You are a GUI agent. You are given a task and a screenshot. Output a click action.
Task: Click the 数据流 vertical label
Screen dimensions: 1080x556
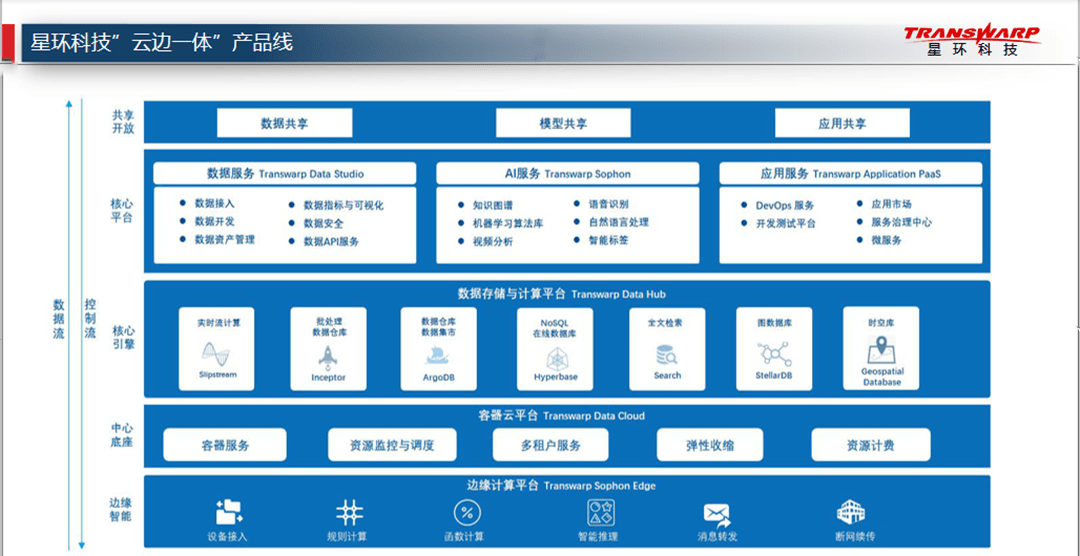click(59, 319)
